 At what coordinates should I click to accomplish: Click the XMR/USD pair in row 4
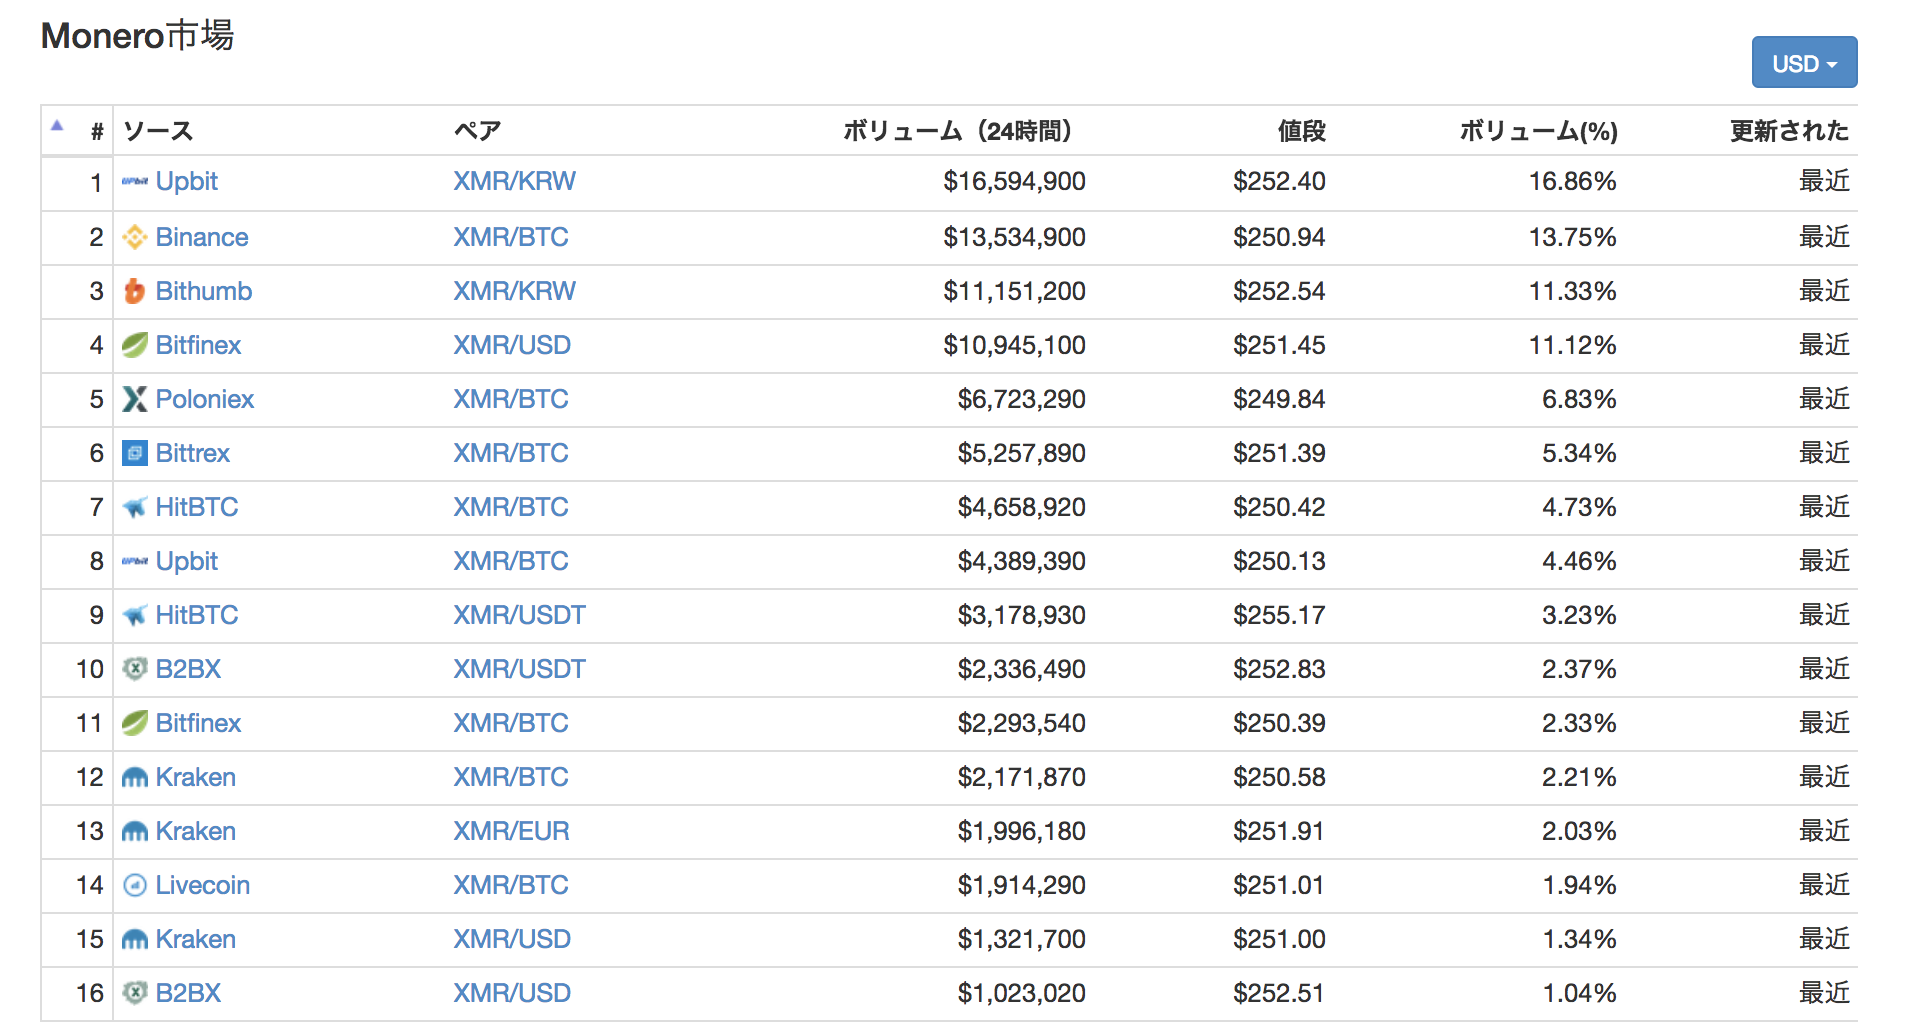(512, 345)
